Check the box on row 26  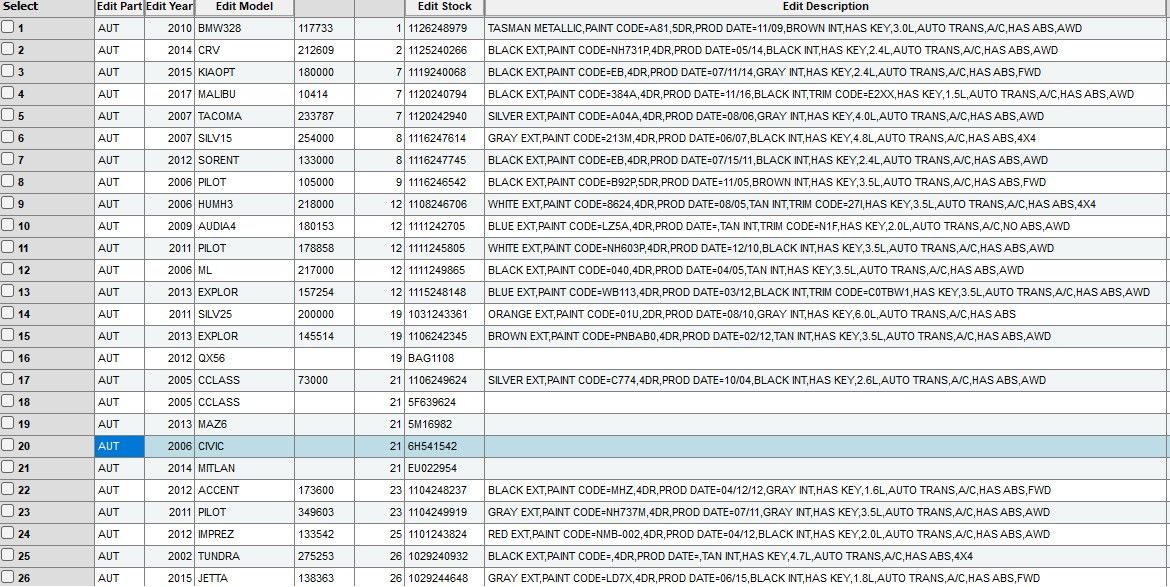[x=7, y=578]
